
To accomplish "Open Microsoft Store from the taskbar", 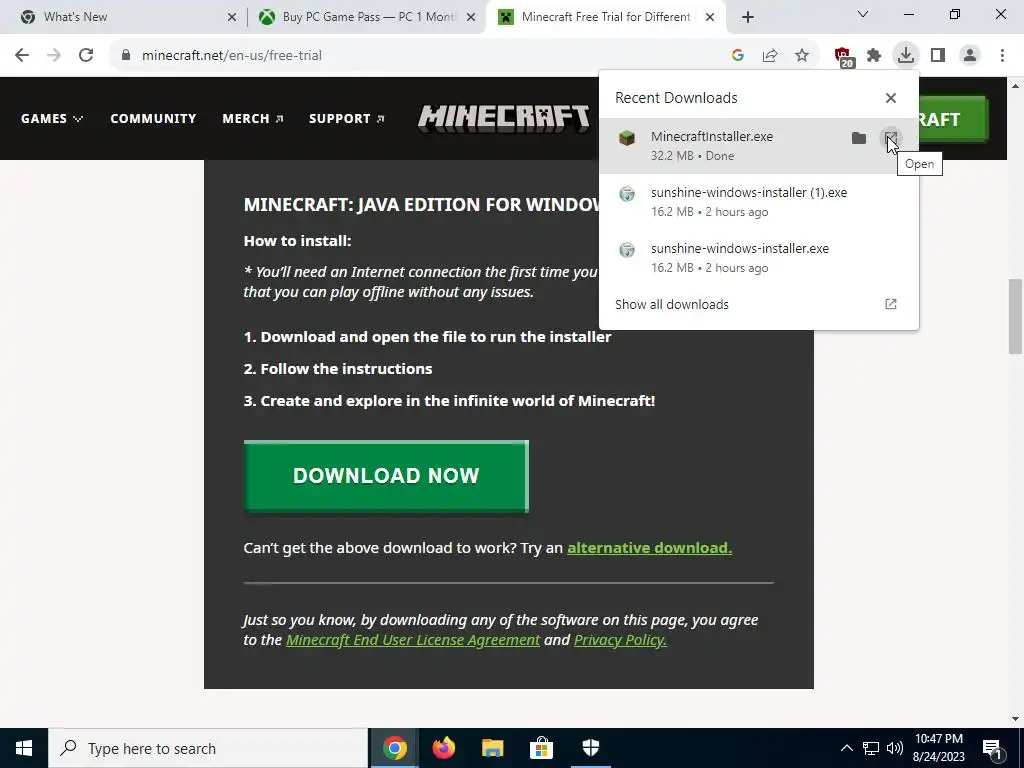I will (x=541, y=748).
